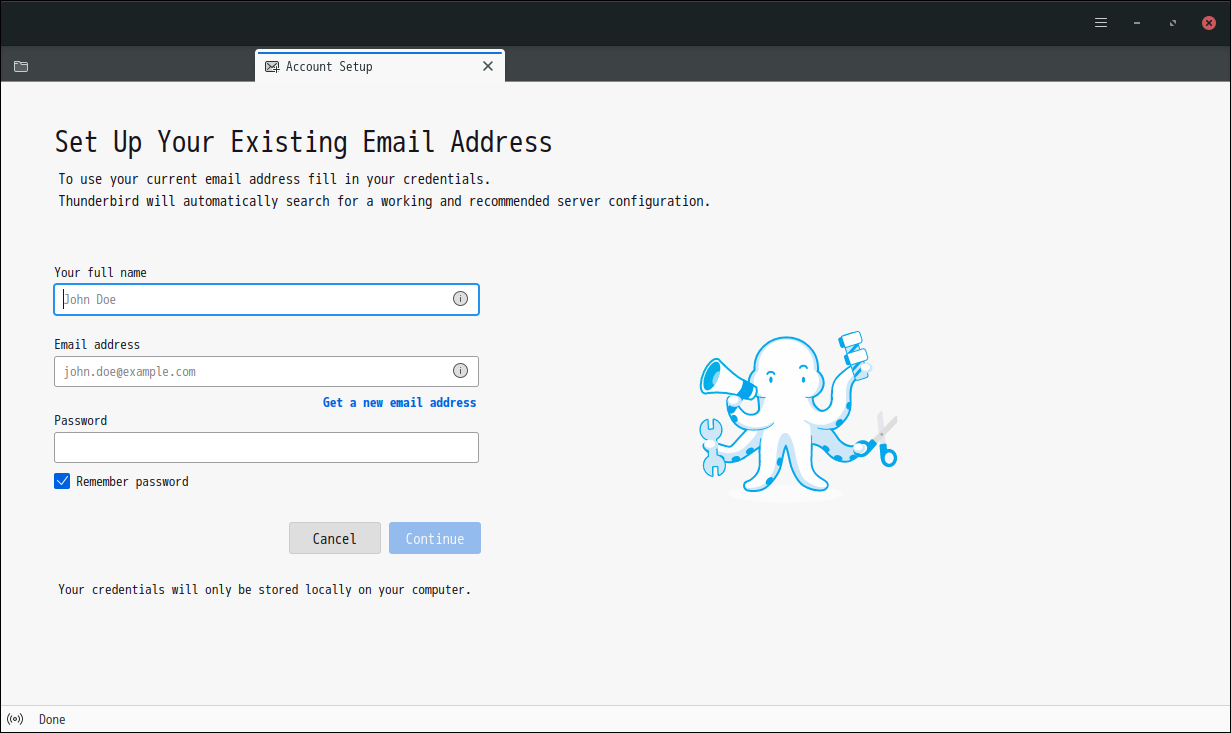Open the Thunderbird hamburger application menu
Viewport: 1231px width, 733px height.
point(1101,23)
